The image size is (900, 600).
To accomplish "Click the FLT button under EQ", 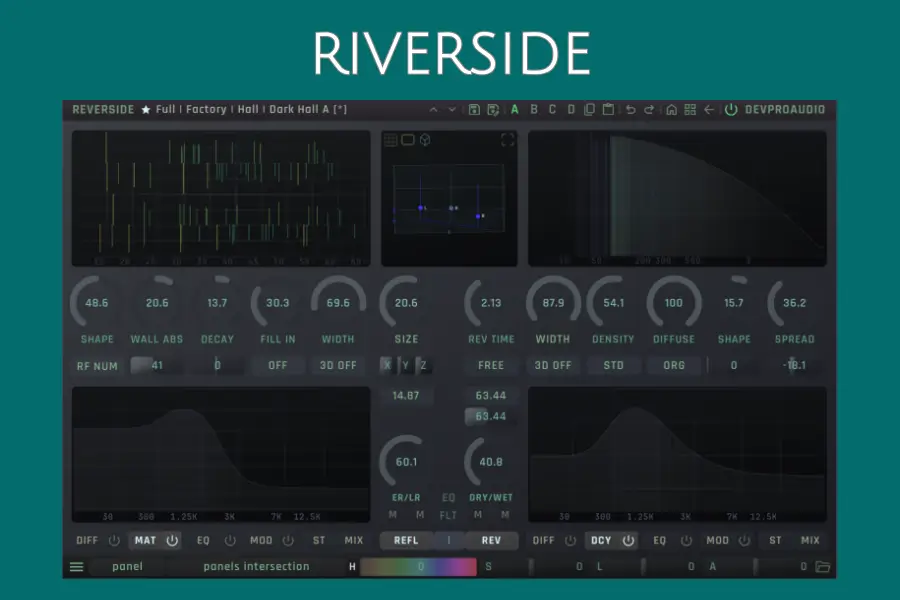I will (x=448, y=516).
